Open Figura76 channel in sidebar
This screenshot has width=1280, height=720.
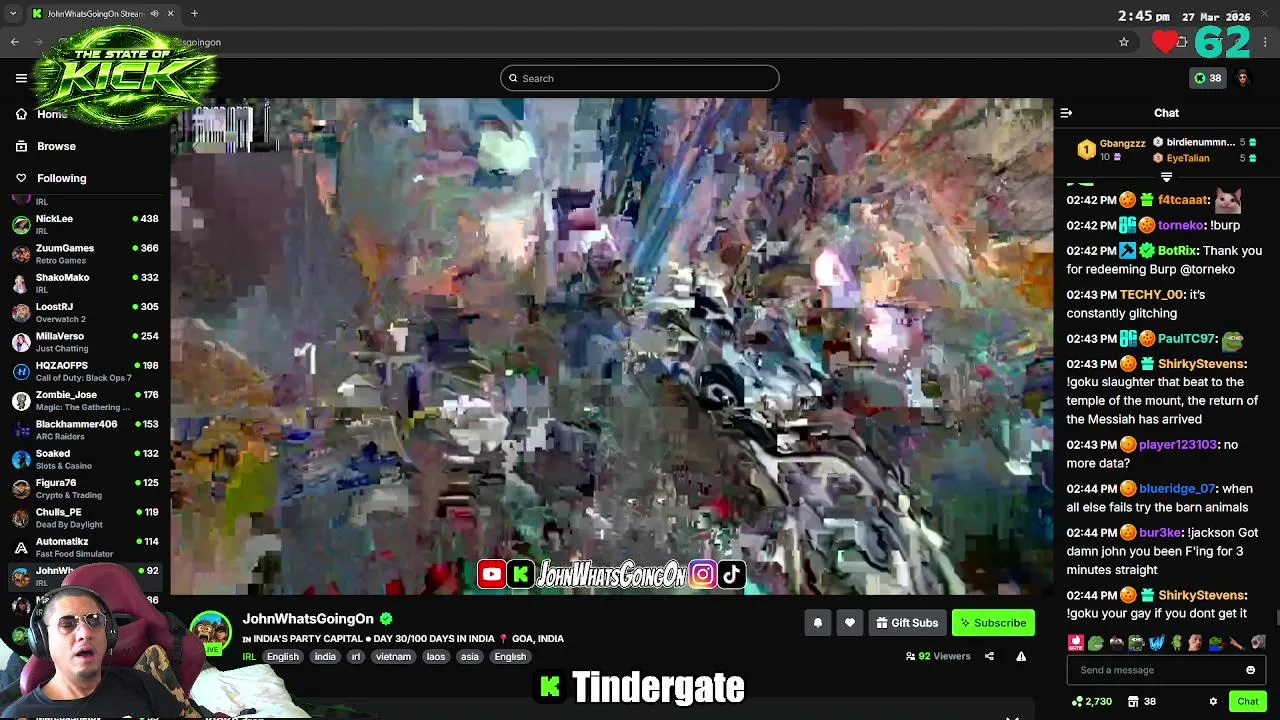[85, 488]
